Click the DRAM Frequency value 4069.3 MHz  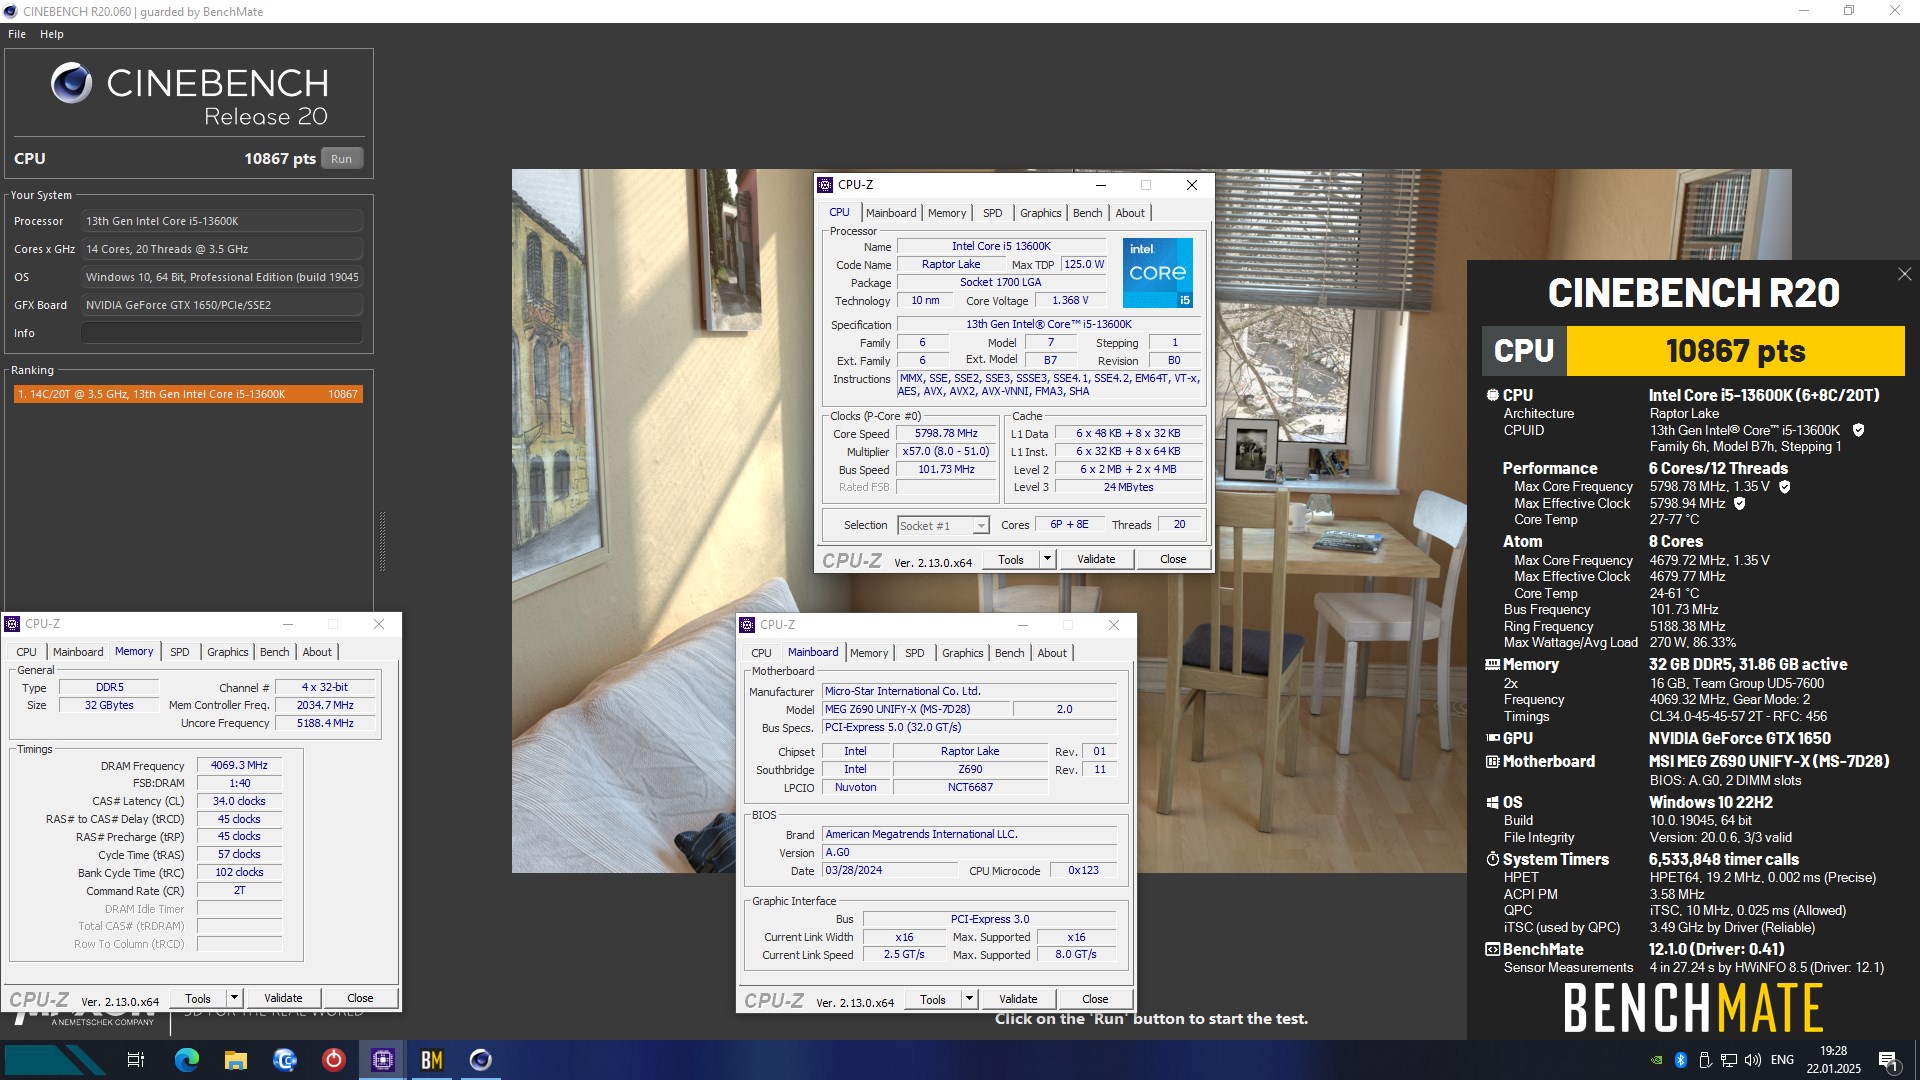click(239, 765)
